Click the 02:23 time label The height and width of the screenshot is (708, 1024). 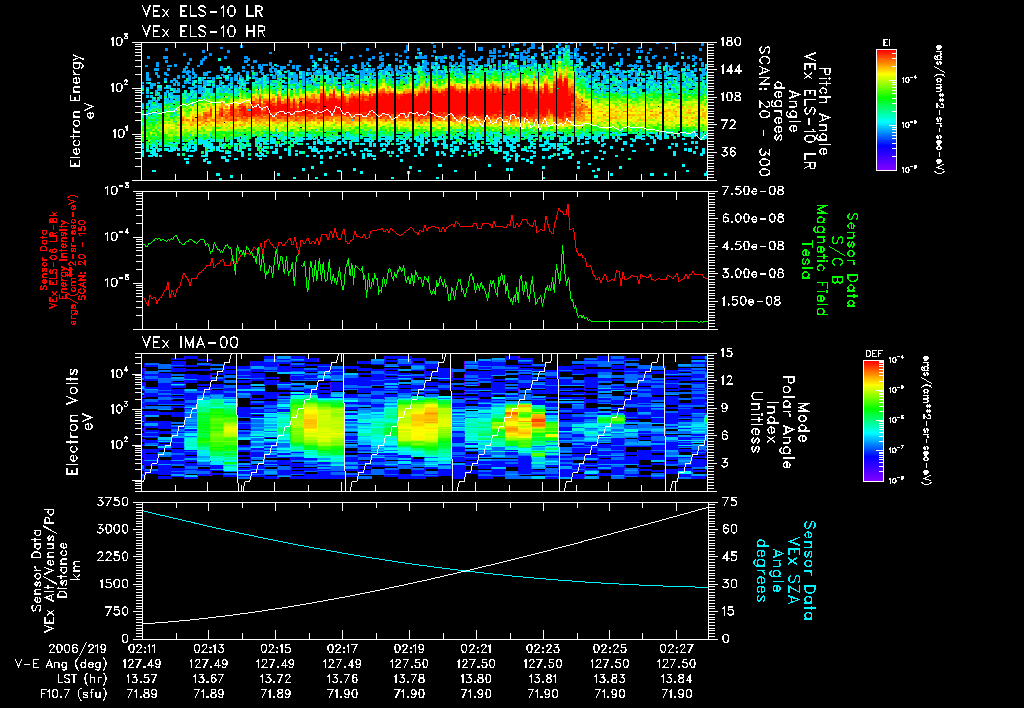point(543,649)
